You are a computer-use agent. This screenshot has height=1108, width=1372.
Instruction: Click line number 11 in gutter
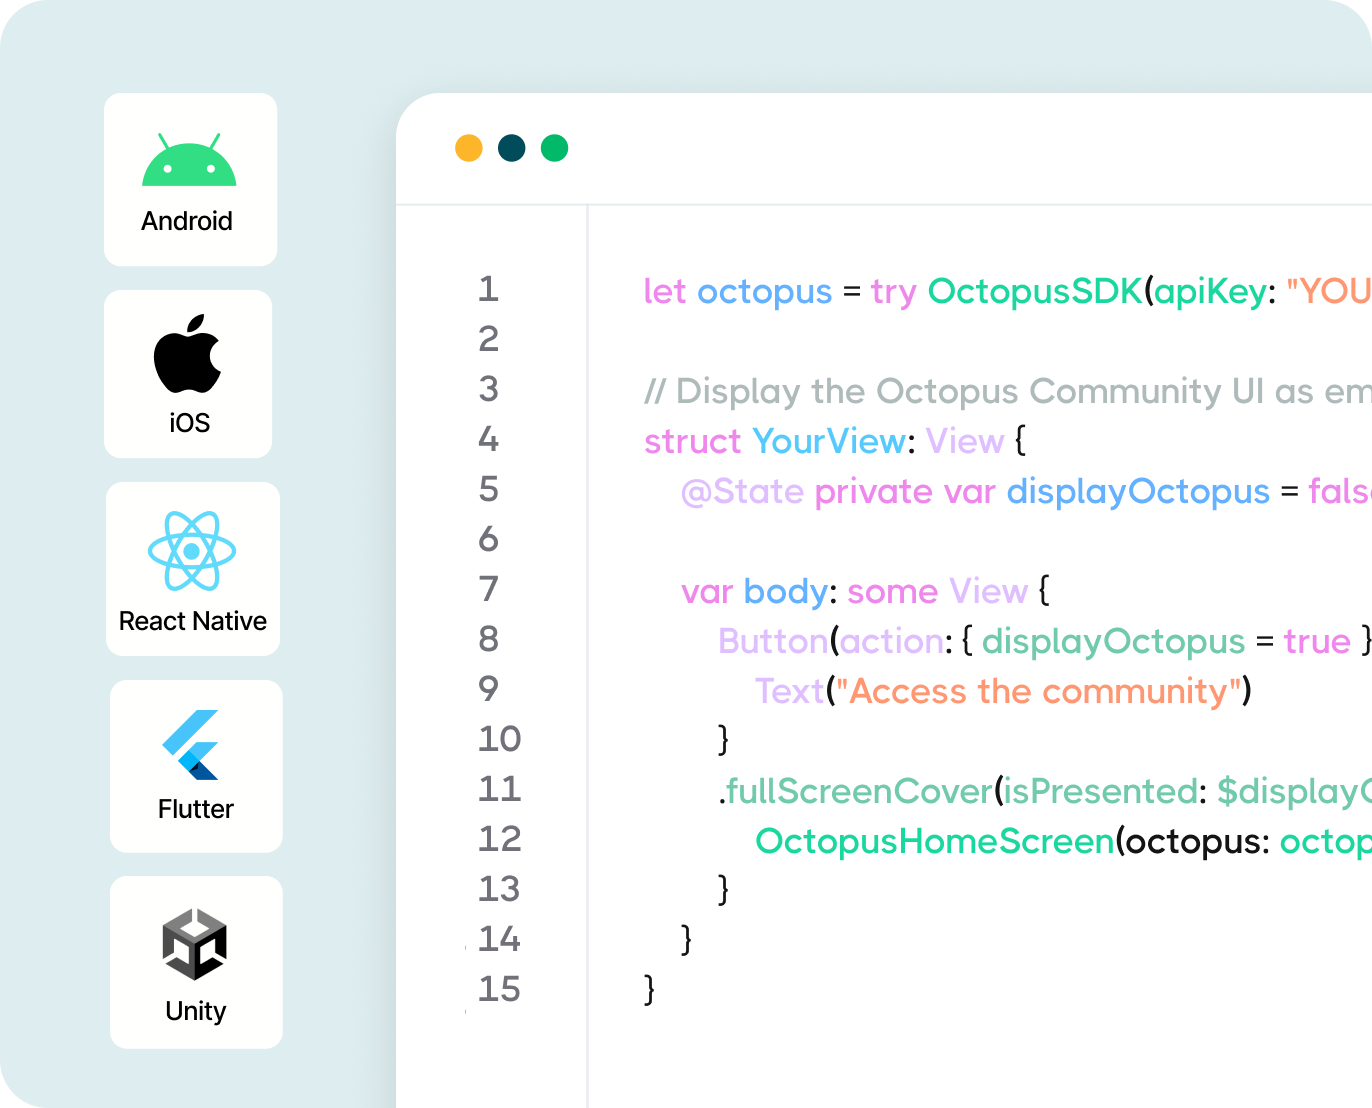click(x=499, y=789)
